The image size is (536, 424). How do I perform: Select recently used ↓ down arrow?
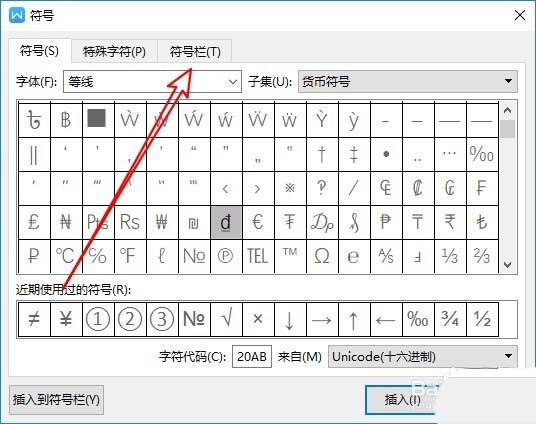coord(290,319)
